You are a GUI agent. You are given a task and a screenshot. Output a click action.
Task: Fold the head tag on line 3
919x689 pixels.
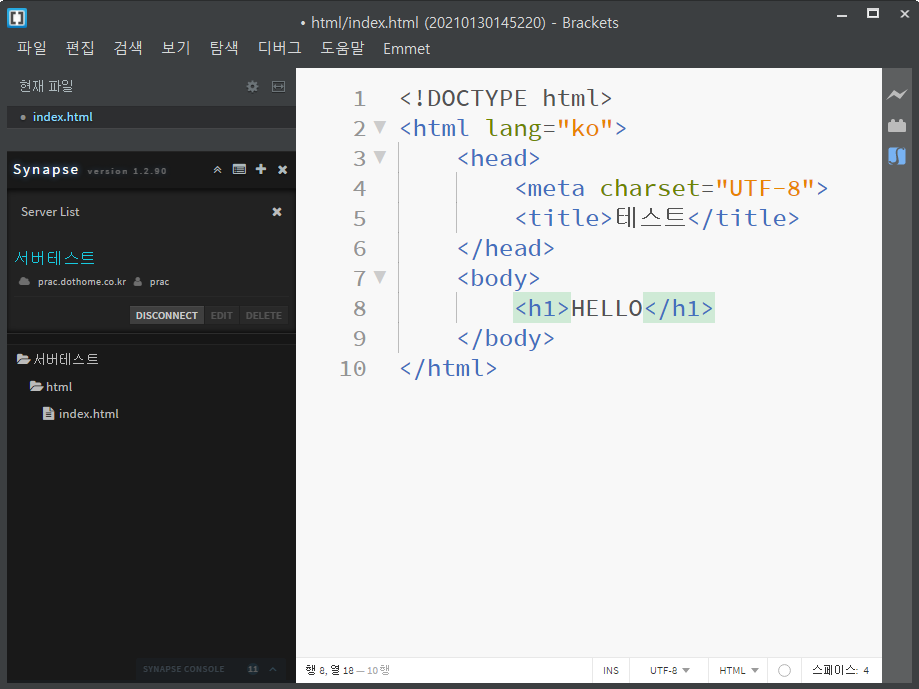point(380,156)
